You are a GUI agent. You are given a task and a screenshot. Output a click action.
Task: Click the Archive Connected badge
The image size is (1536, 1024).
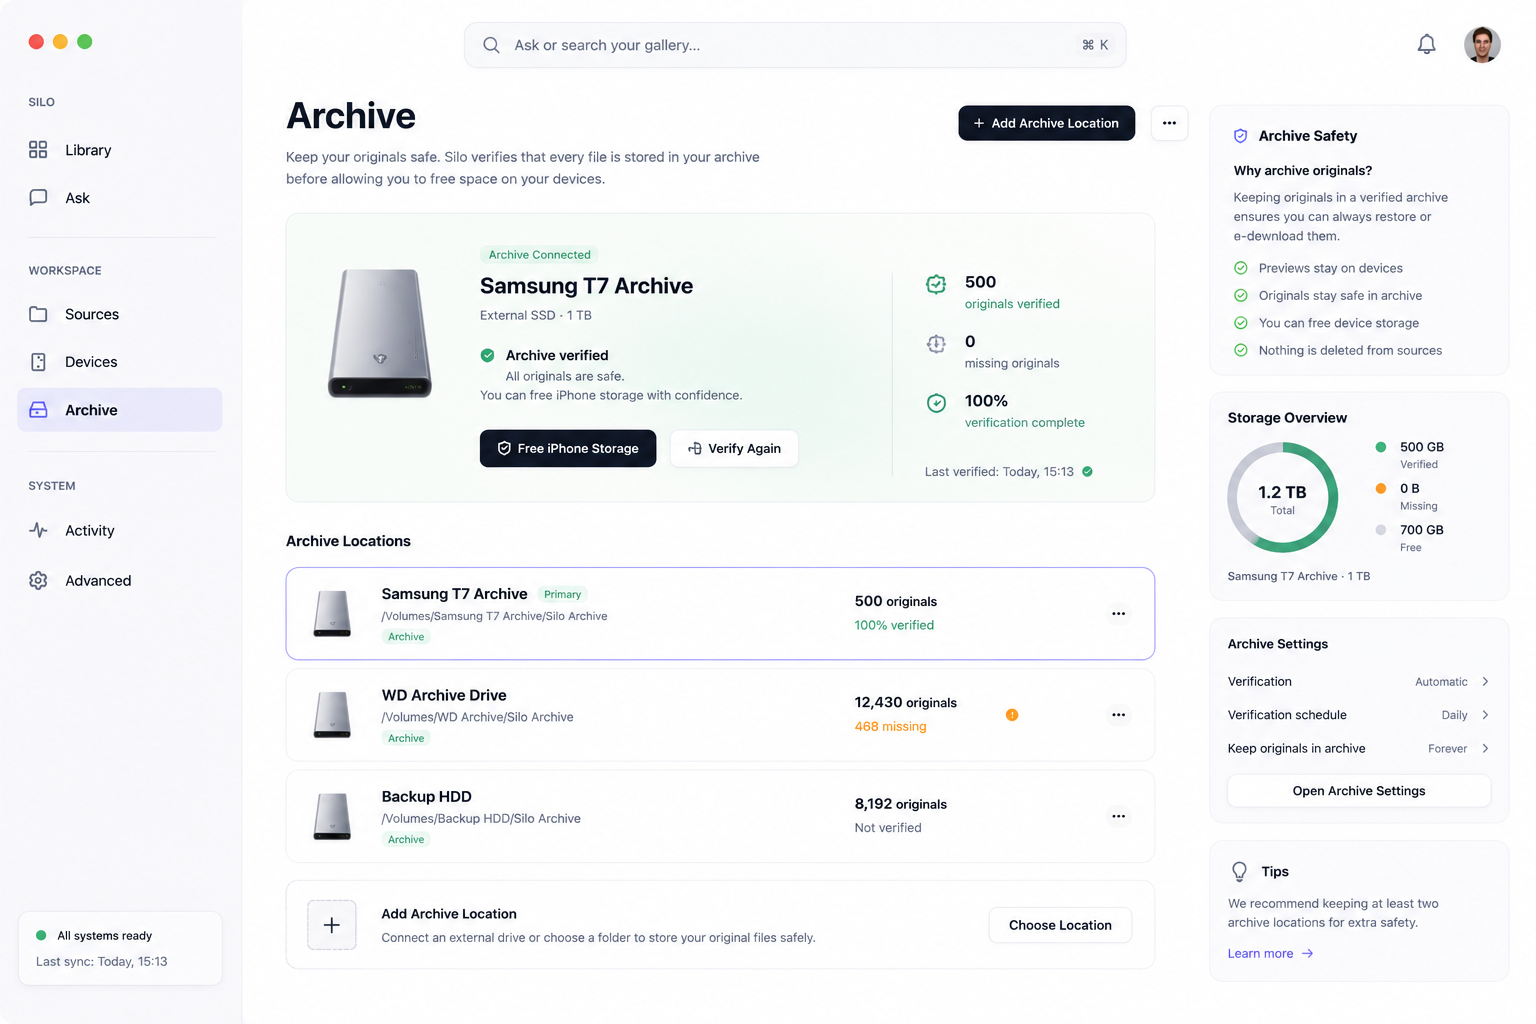(540, 254)
